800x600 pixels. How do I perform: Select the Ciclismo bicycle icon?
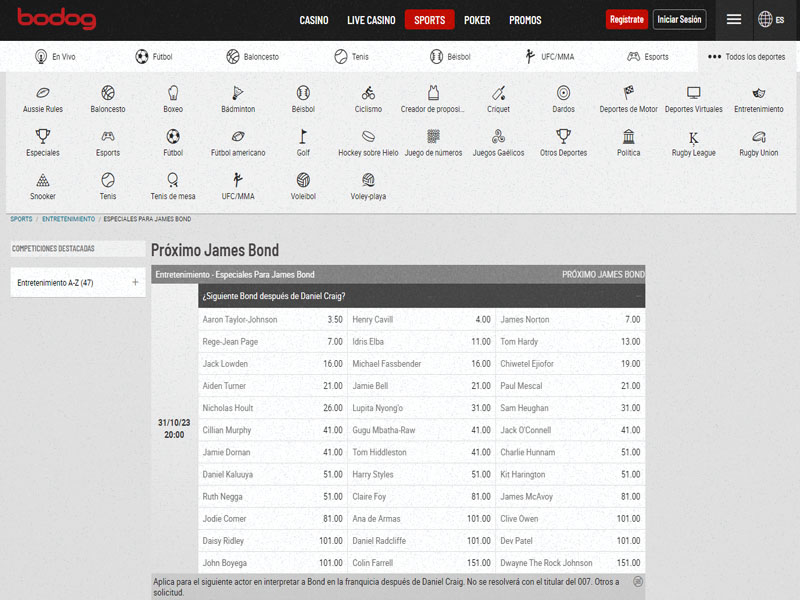pos(368,93)
